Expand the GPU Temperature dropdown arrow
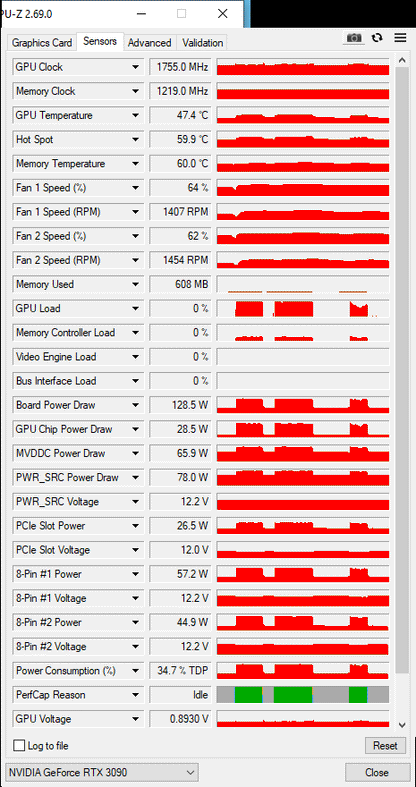This screenshot has width=416, height=787. point(135,115)
